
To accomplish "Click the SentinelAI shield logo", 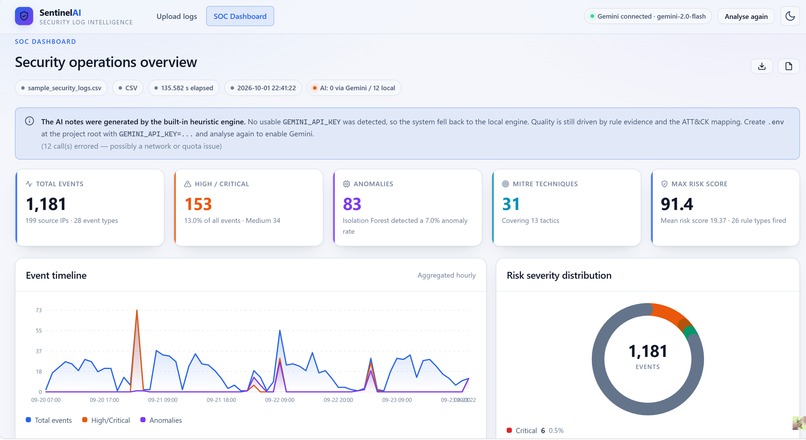I will 24,16.
